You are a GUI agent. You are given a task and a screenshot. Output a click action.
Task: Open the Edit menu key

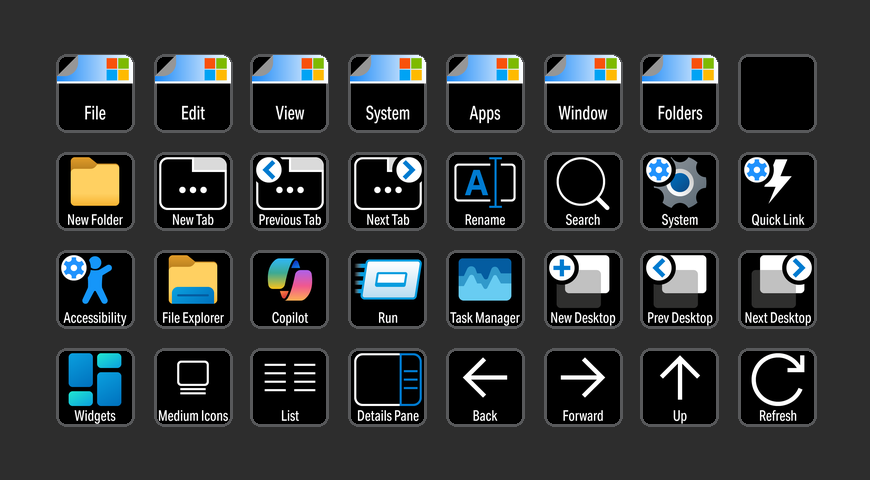click(193, 93)
